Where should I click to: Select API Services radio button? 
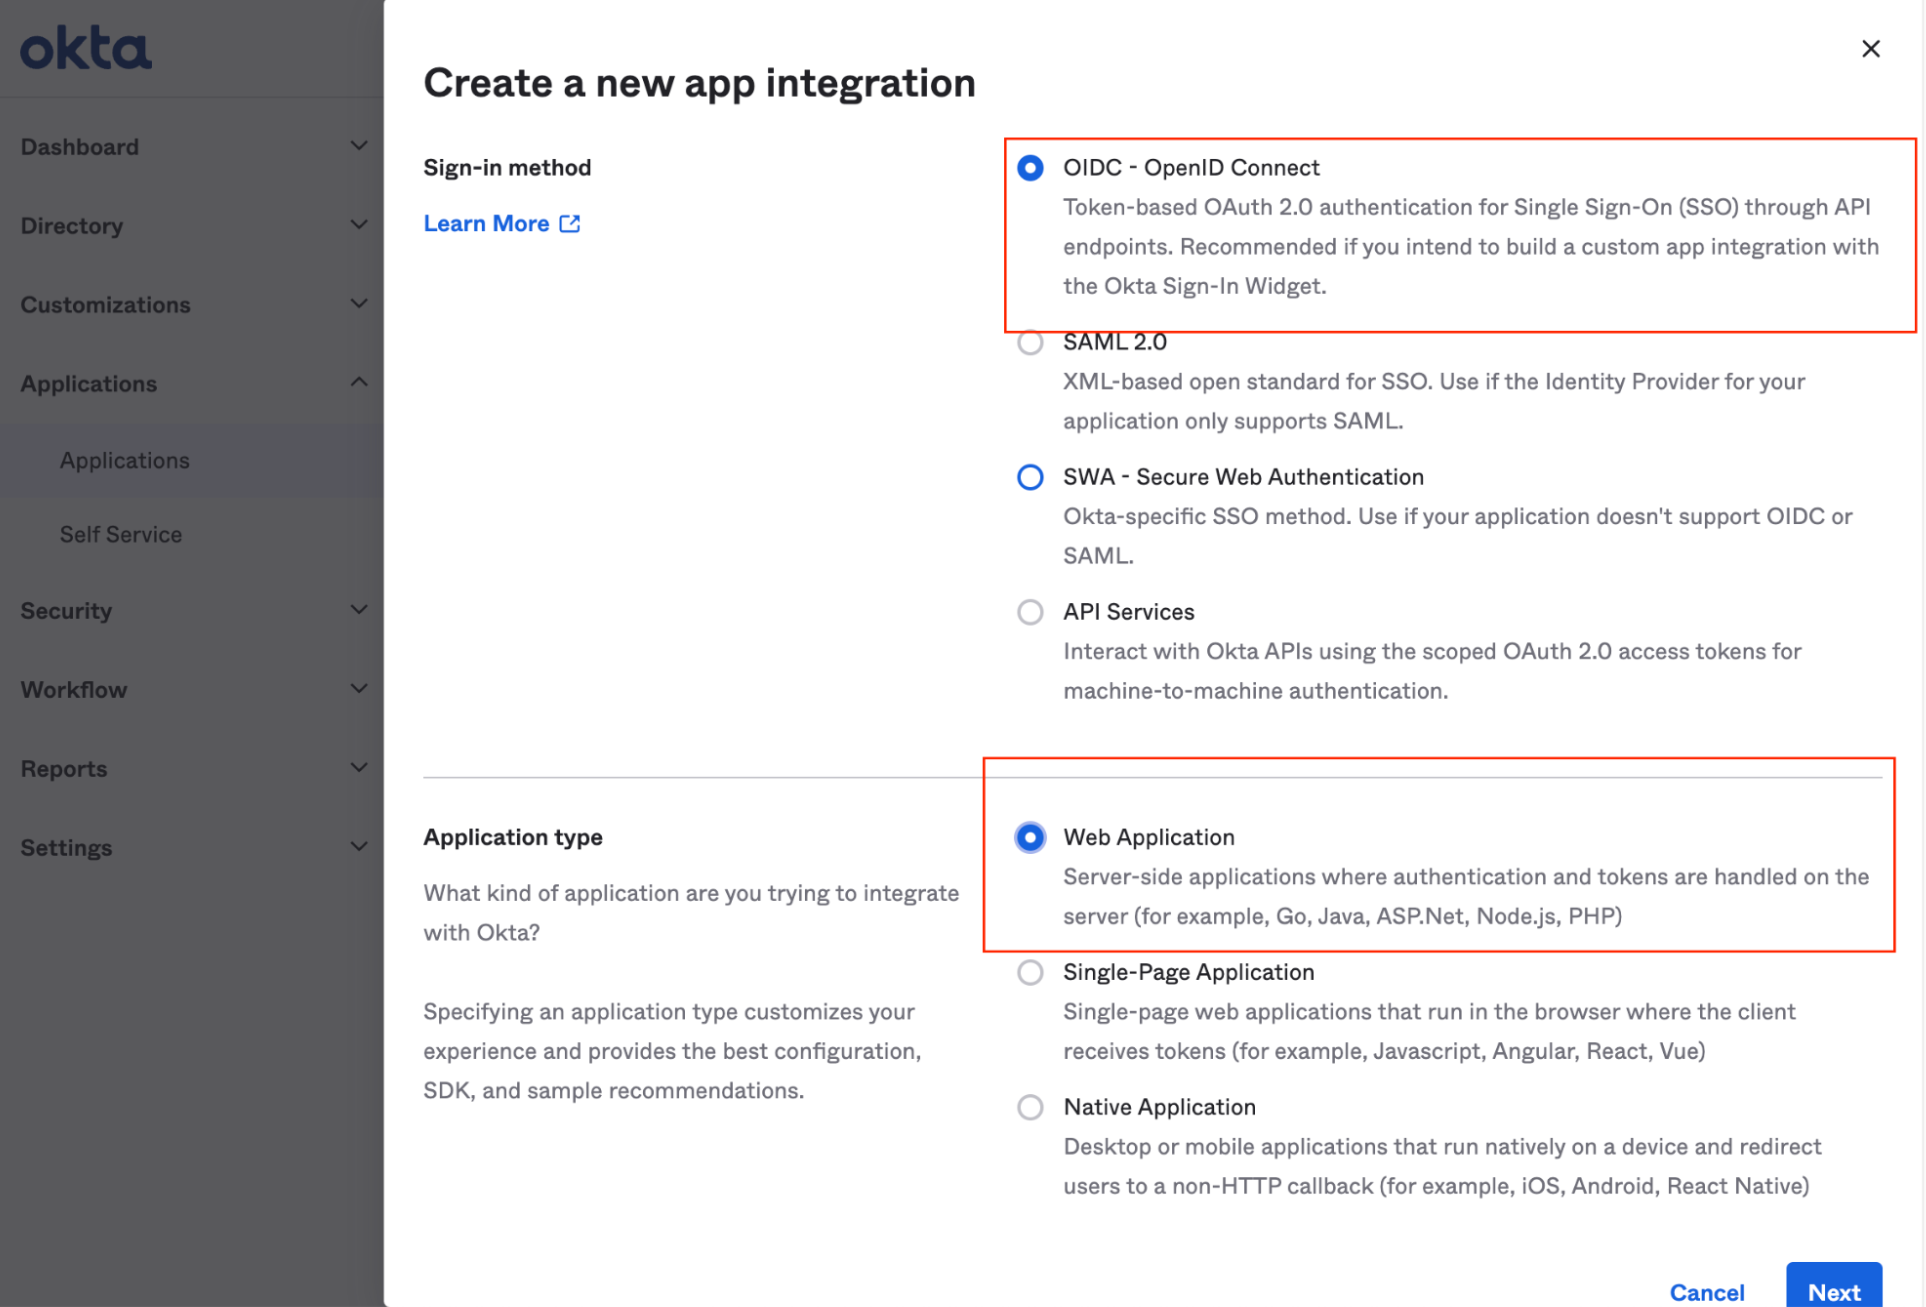click(1030, 612)
